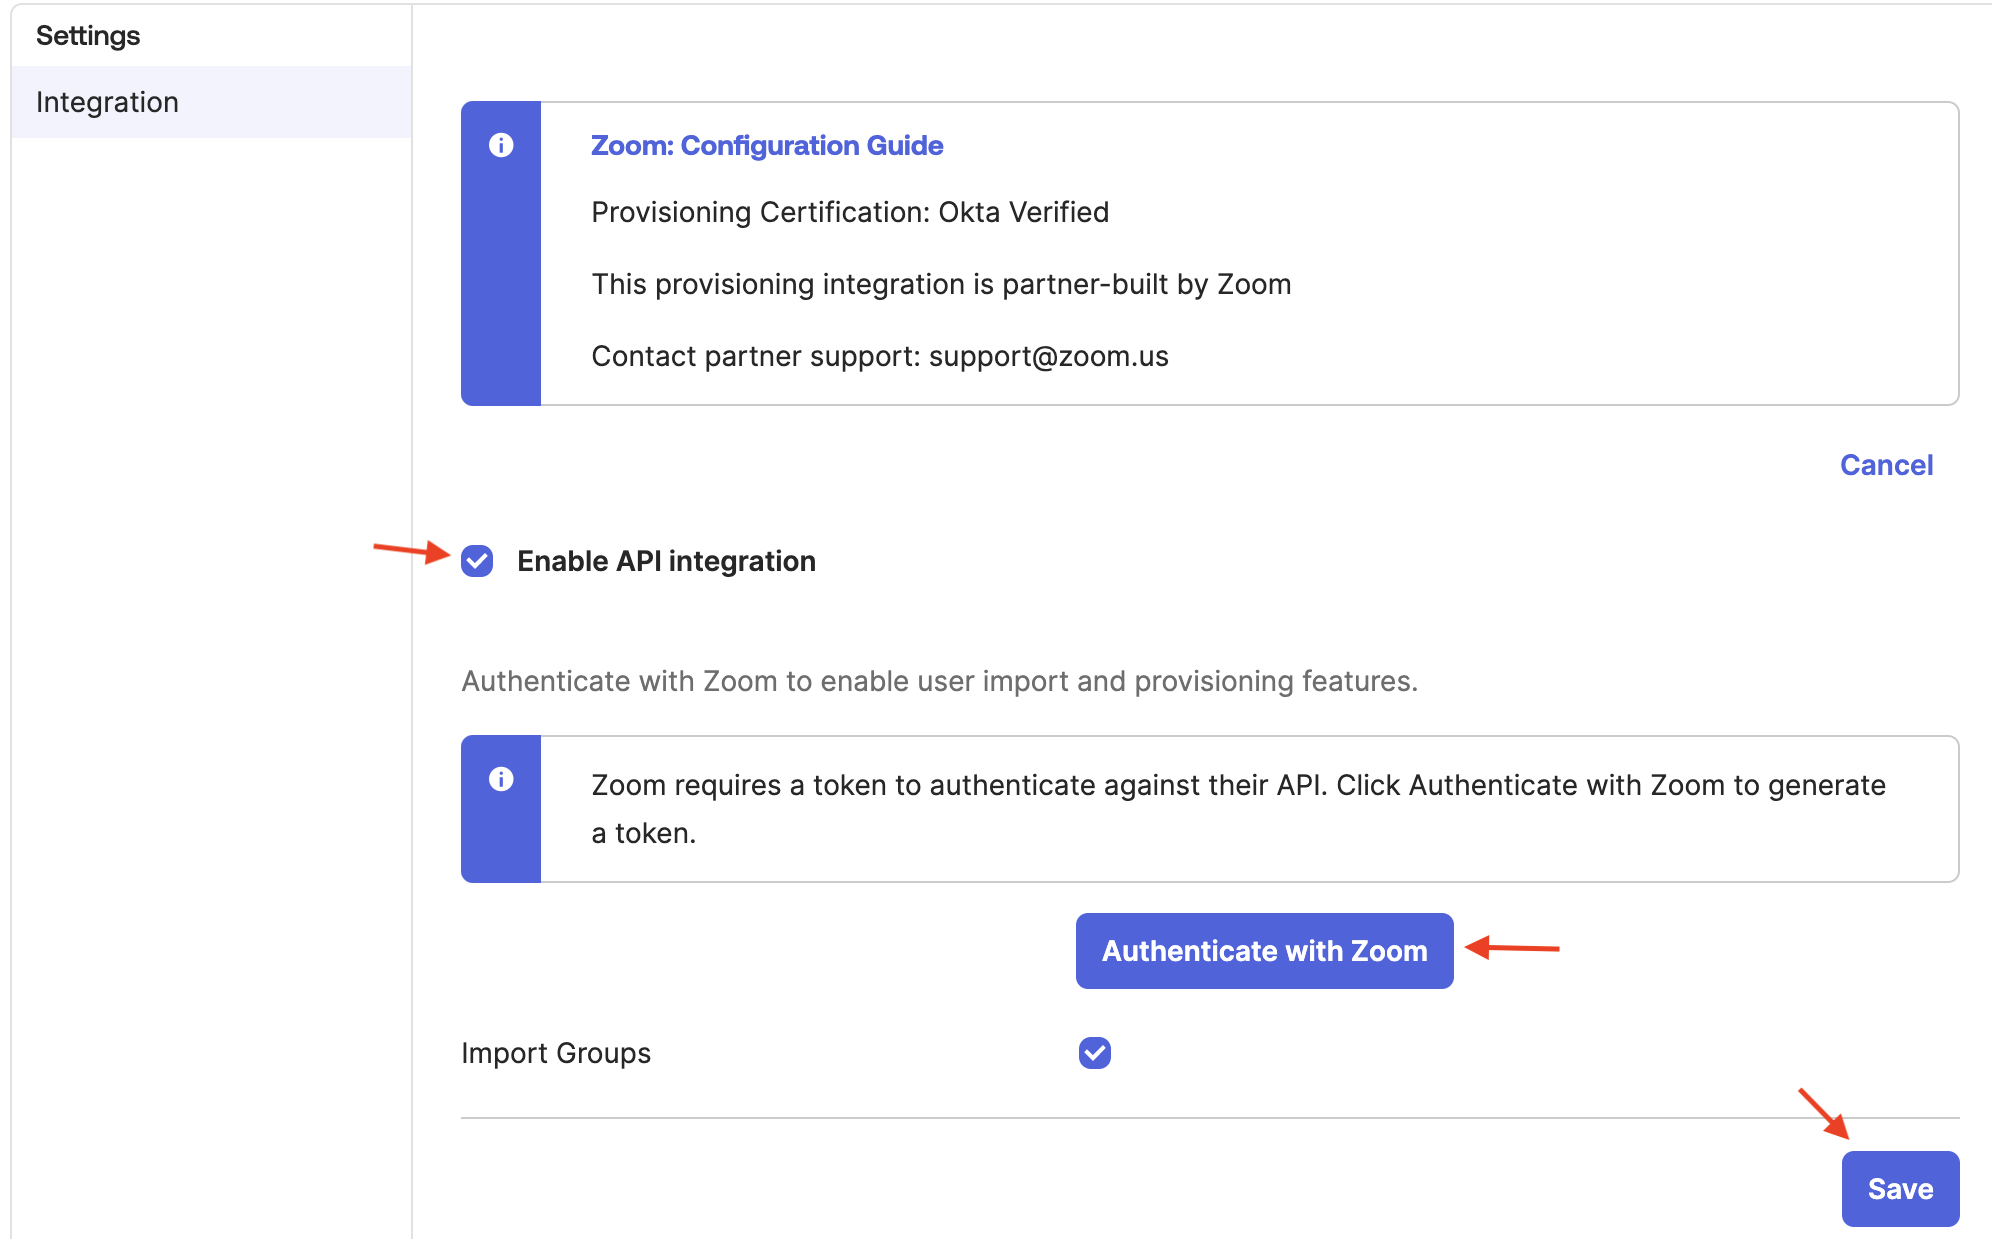Screen dimensions: 1992x1239
Task: Uncheck the Enable API integration checkbox
Action: coord(477,561)
